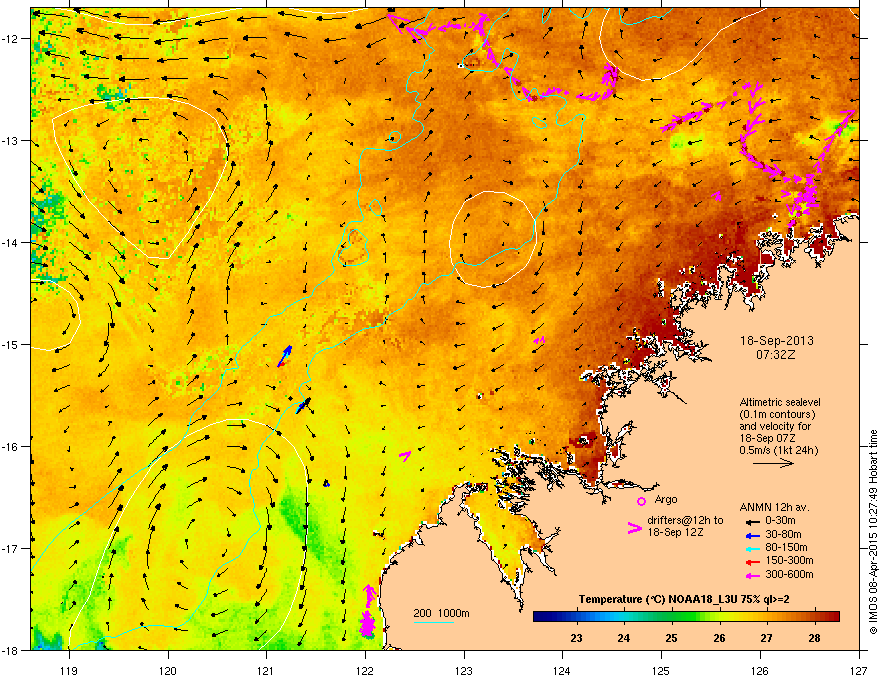Click the 'Argo' legend label

tap(666, 499)
